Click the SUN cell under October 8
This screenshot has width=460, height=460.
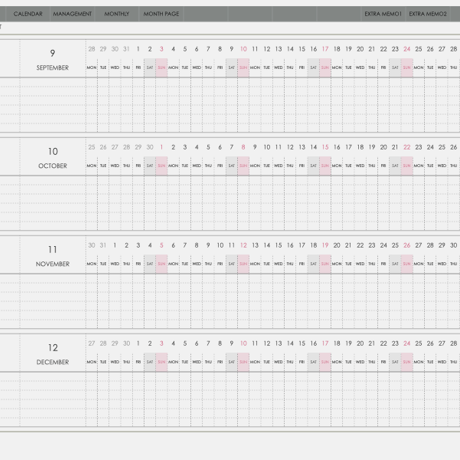click(x=243, y=166)
